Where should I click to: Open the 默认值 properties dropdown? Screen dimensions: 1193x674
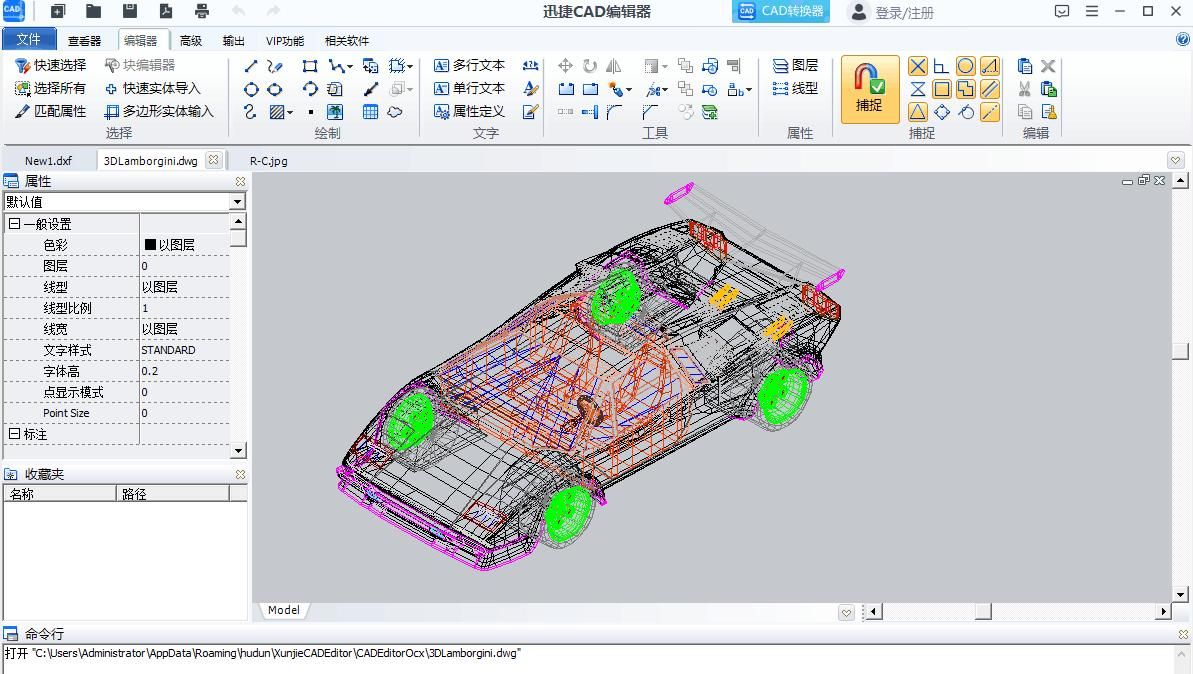[x=238, y=202]
